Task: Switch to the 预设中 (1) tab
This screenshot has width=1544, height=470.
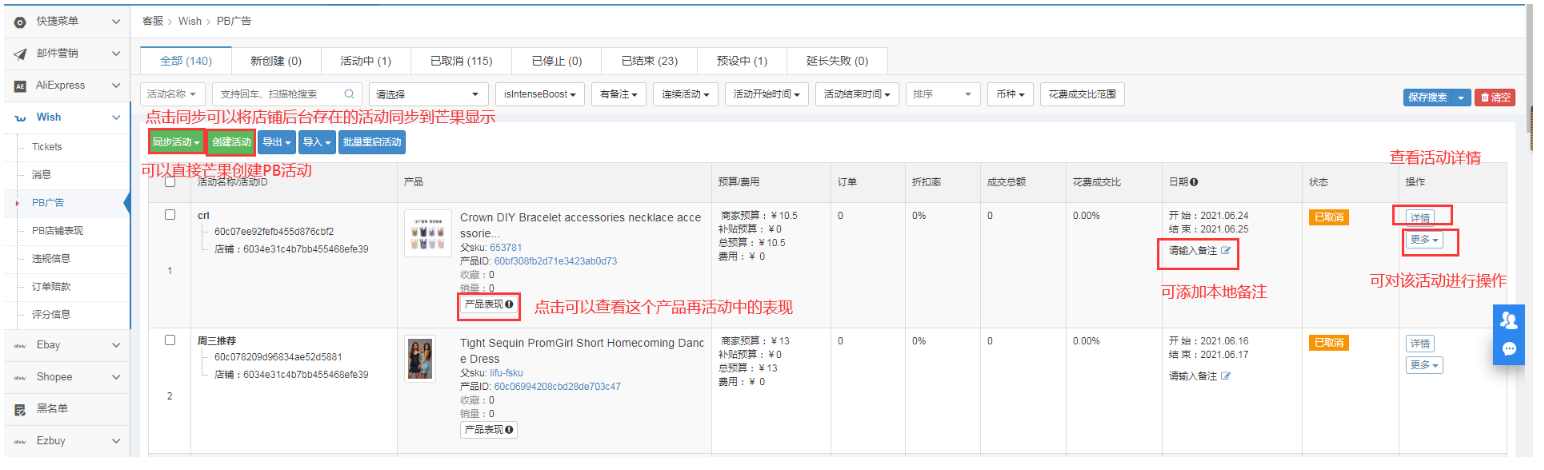Action: click(x=742, y=61)
